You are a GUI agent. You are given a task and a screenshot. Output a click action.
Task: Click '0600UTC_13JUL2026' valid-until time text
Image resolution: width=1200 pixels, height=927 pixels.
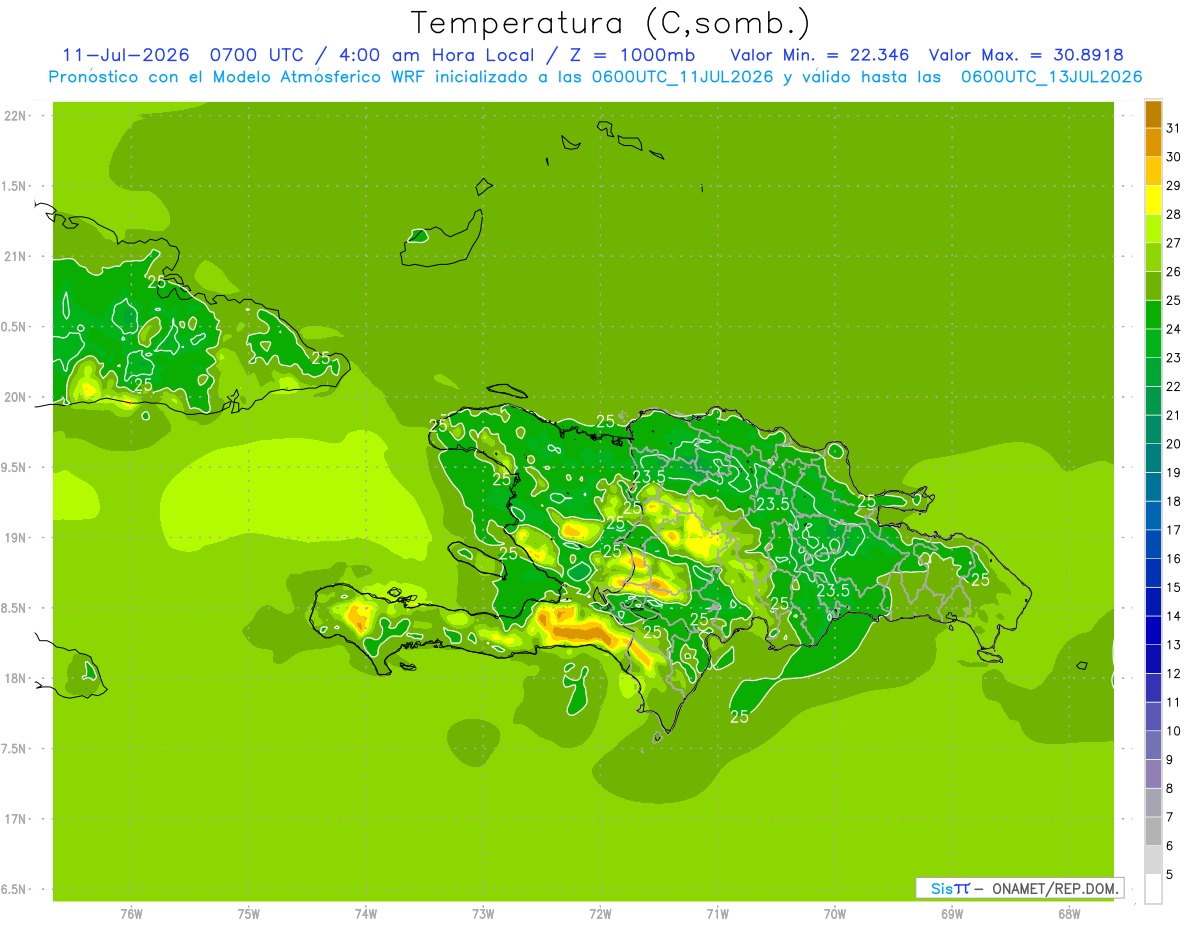tap(1051, 77)
